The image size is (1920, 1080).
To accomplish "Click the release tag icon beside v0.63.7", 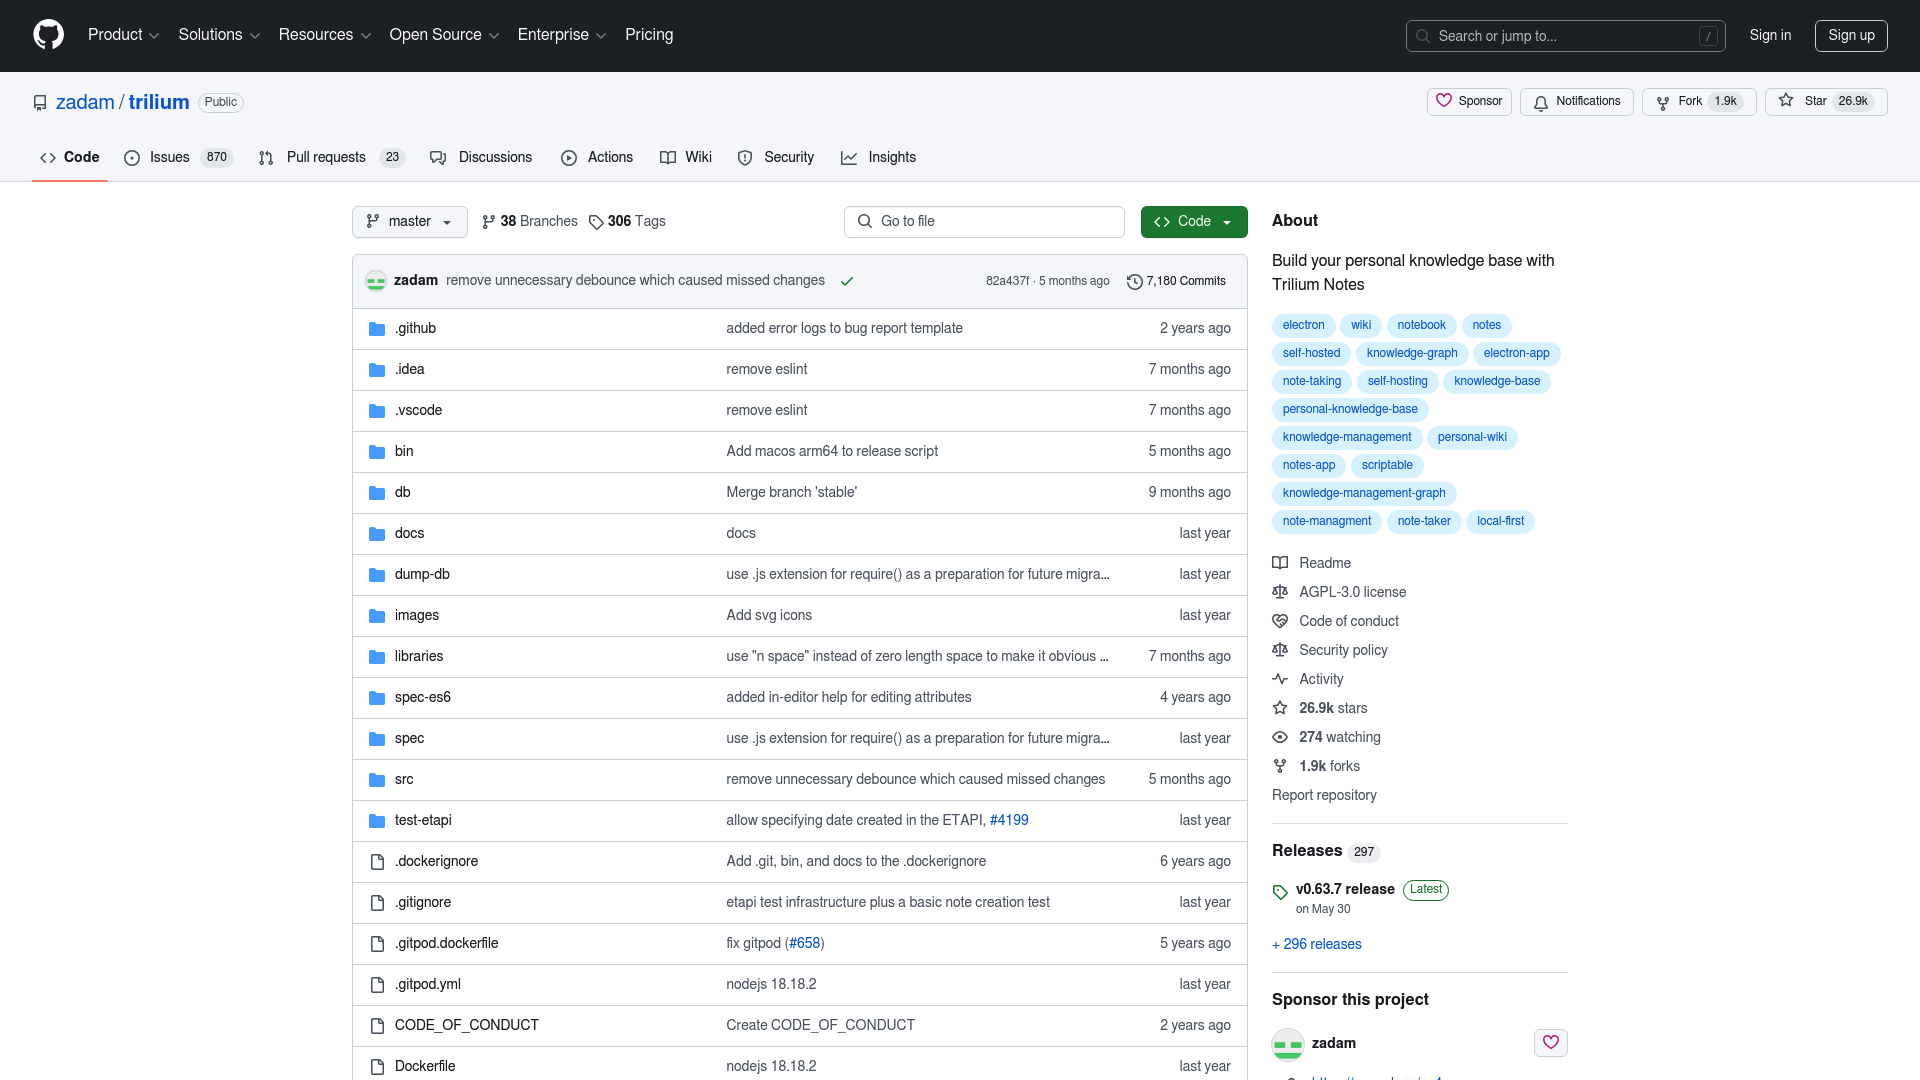I will click(1280, 892).
